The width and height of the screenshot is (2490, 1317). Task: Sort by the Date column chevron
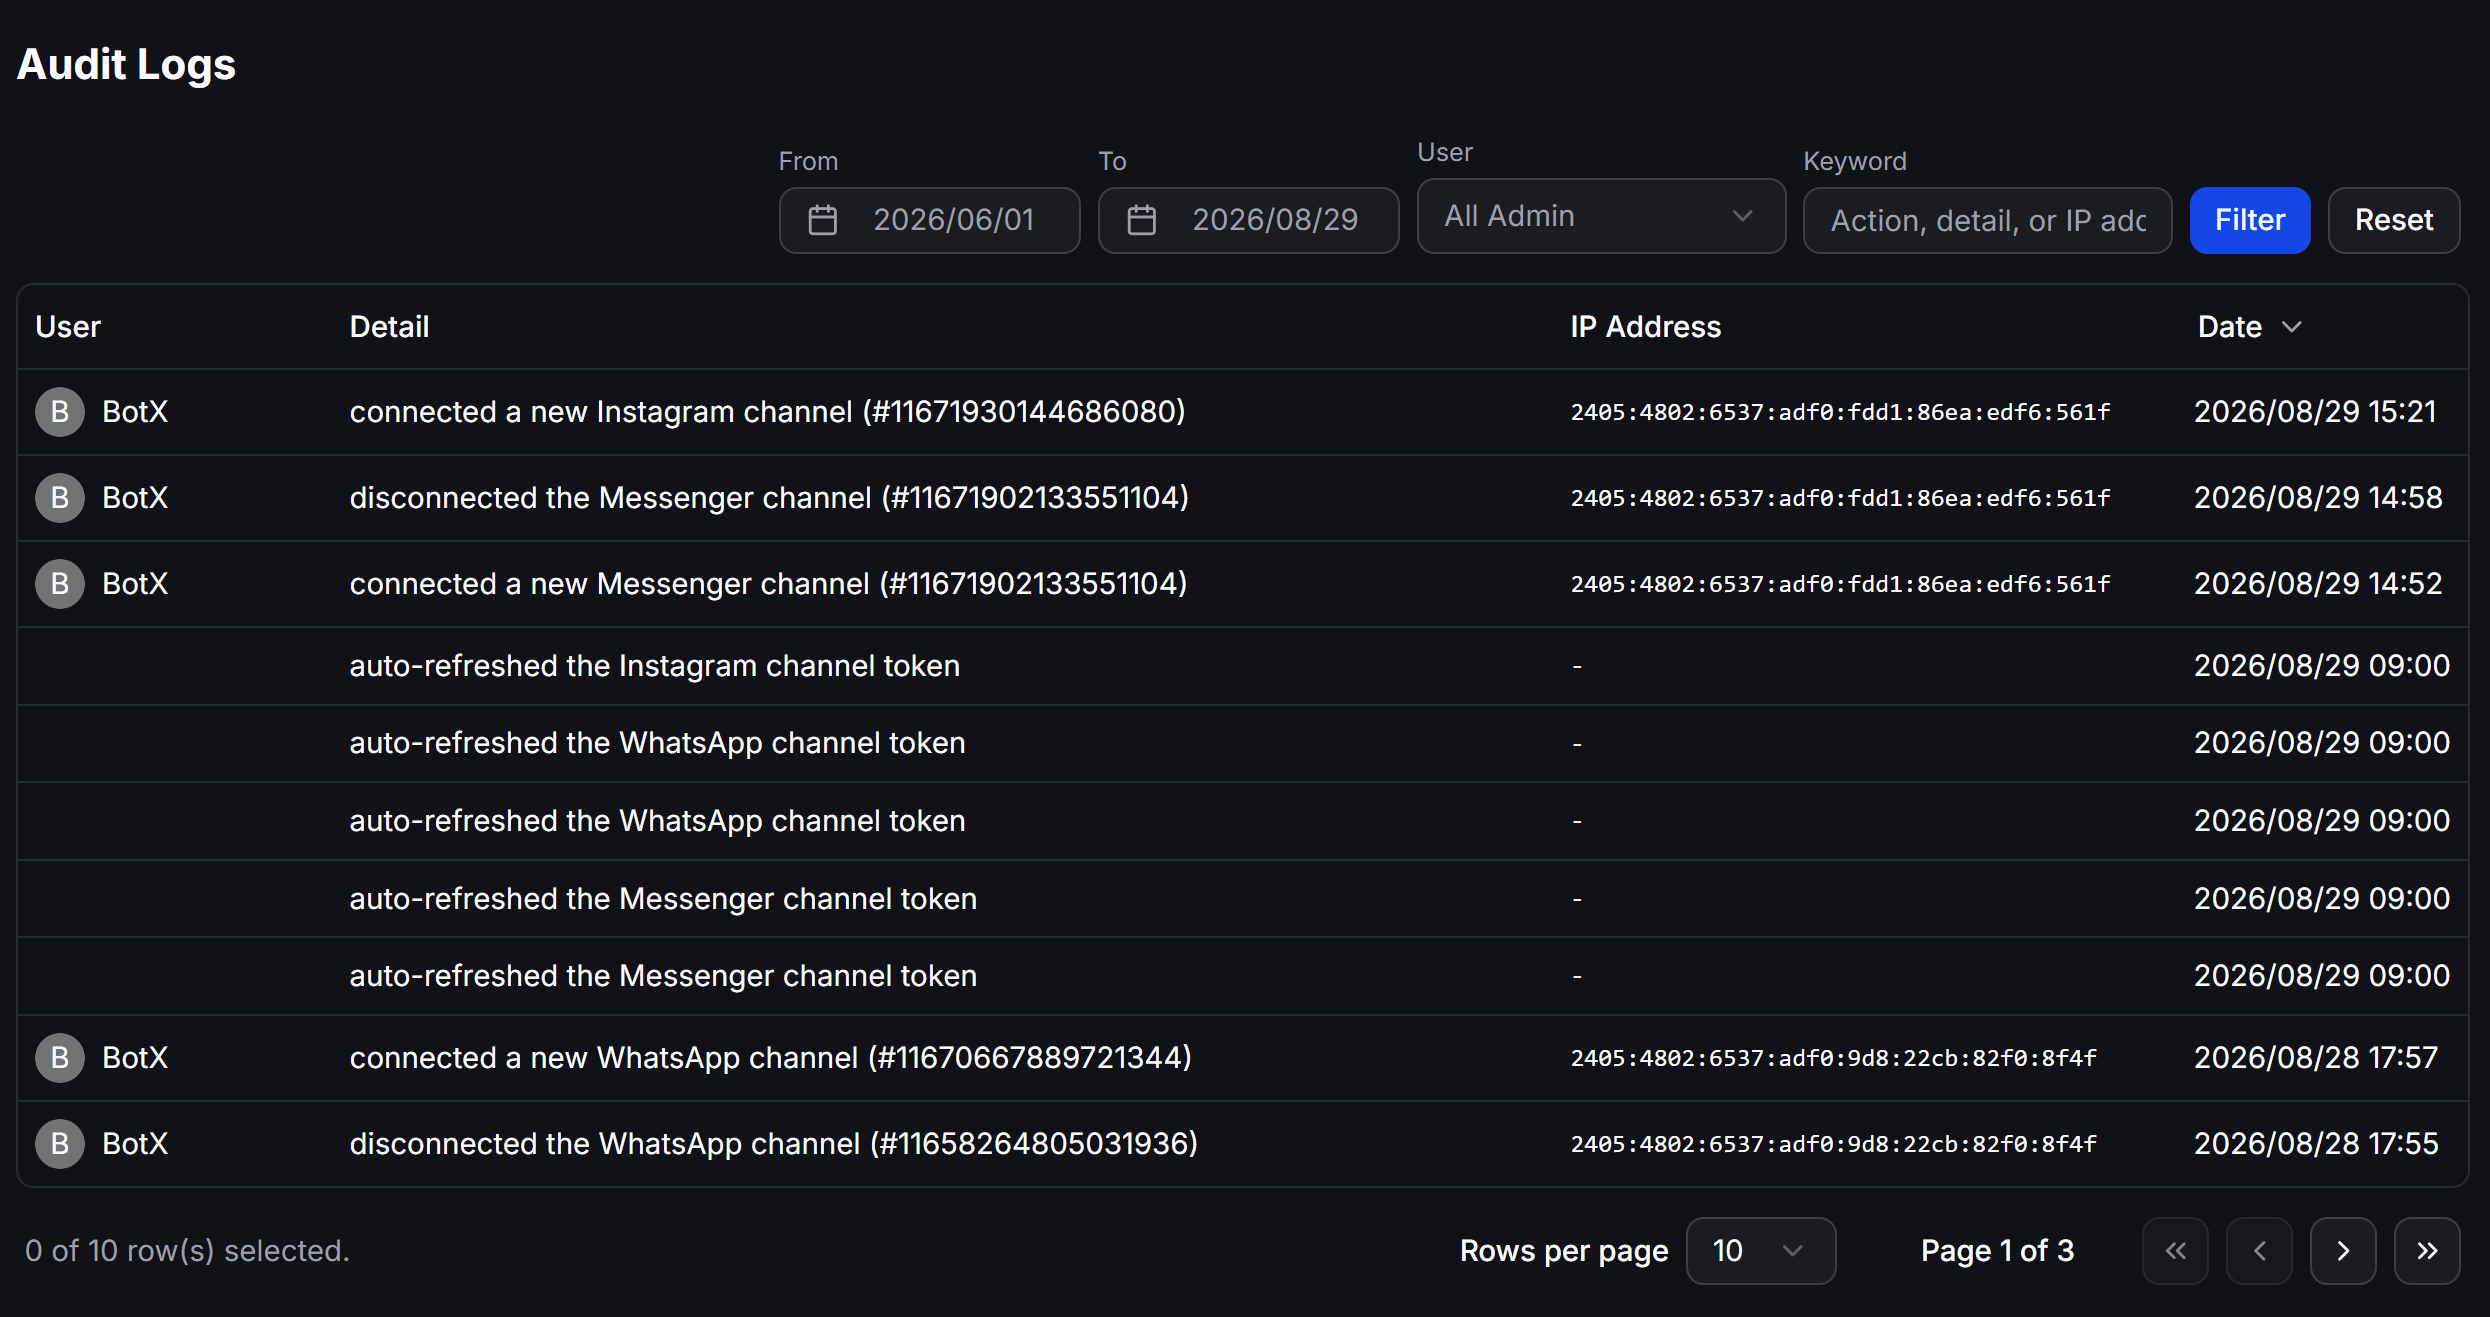pyautogui.click(x=2292, y=327)
